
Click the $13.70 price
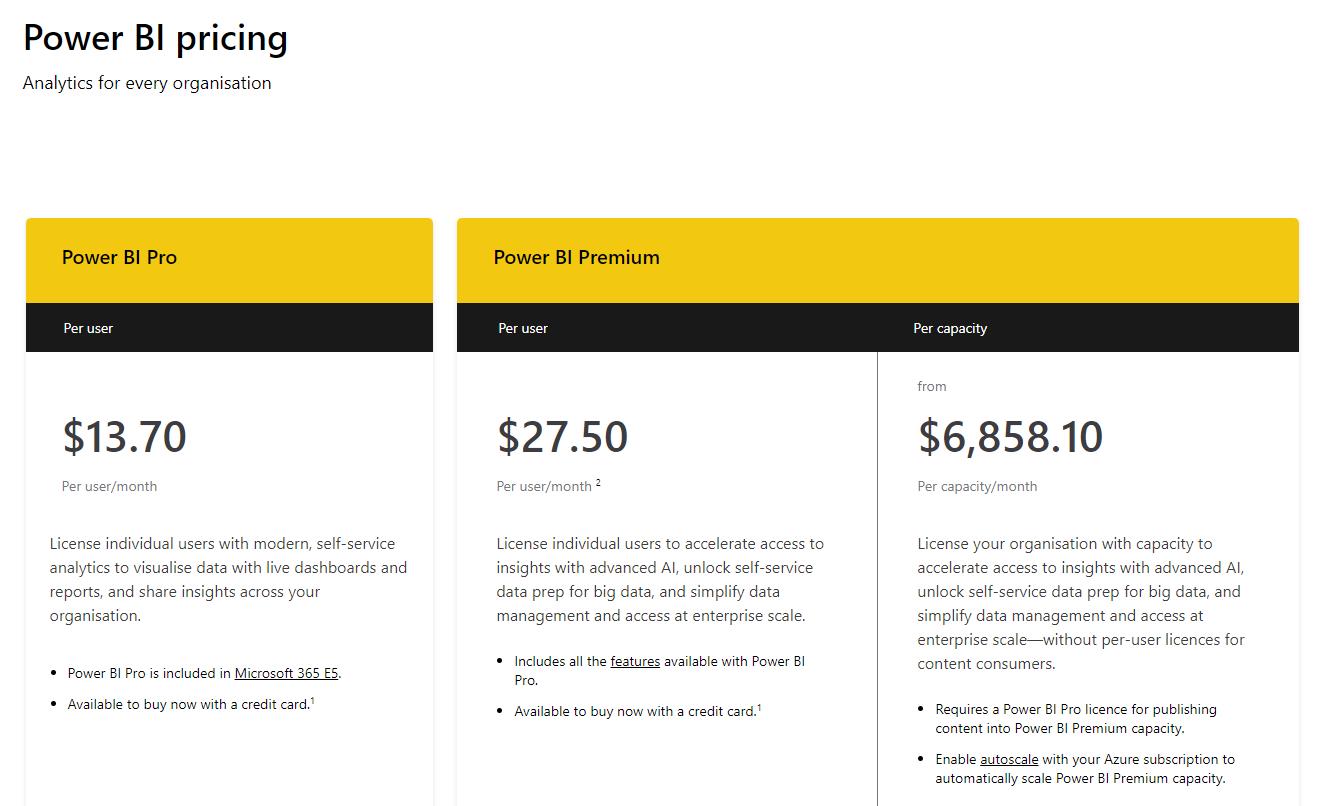pos(124,437)
